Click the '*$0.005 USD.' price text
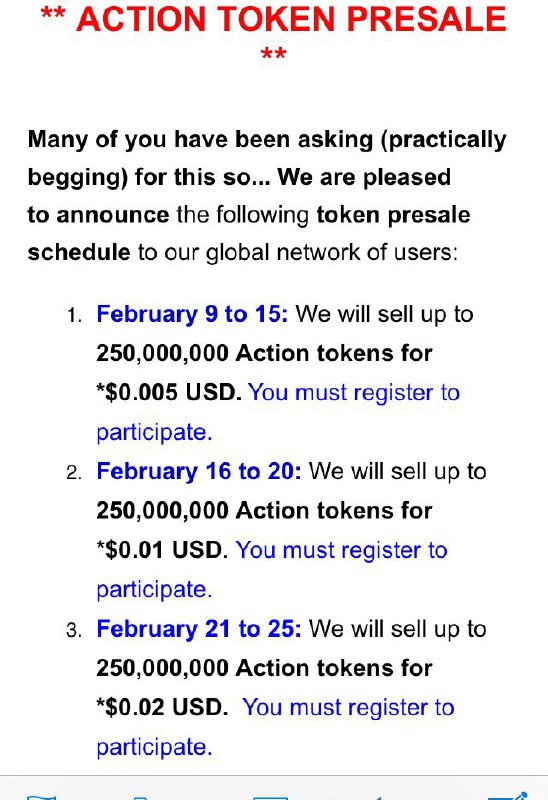Screen dimensions: 548x800 [x=169, y=392]
